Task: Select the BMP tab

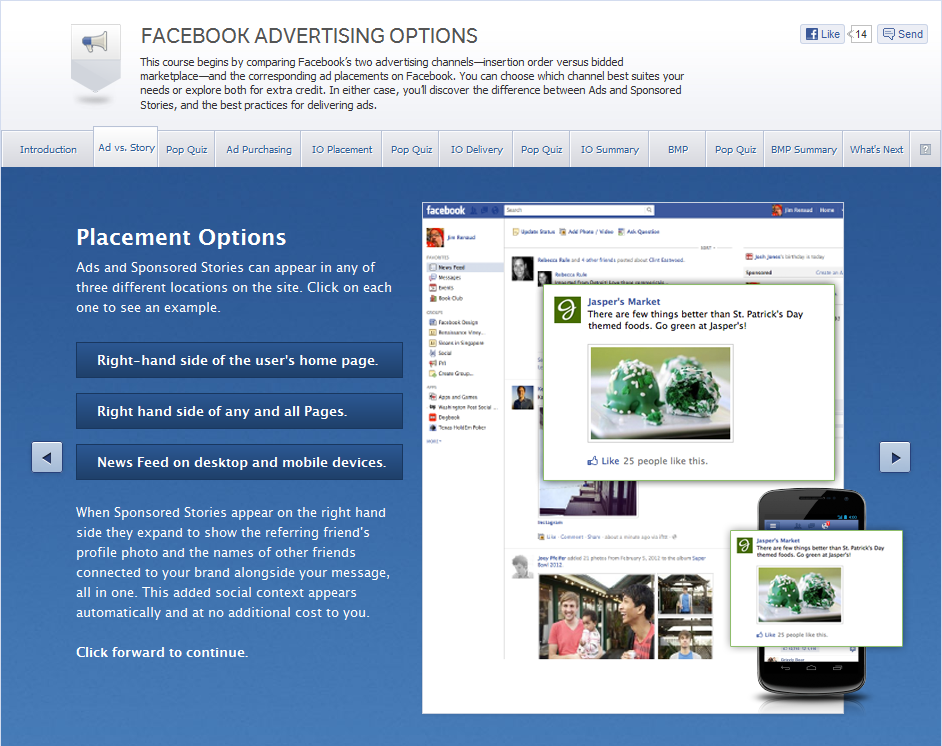Action: point(678,149)
